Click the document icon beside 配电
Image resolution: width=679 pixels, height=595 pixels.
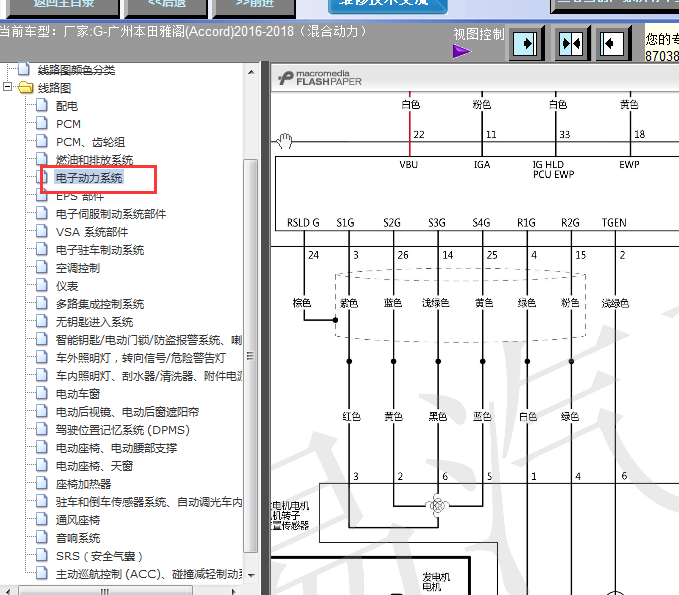(42, 105)
